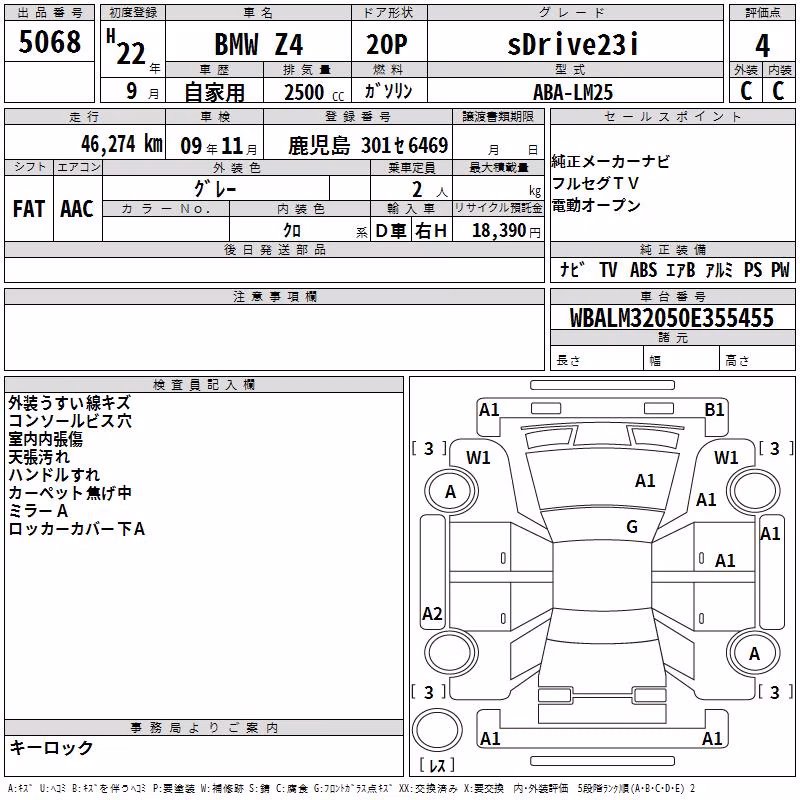Select door shape value 20P

point(387,44)
